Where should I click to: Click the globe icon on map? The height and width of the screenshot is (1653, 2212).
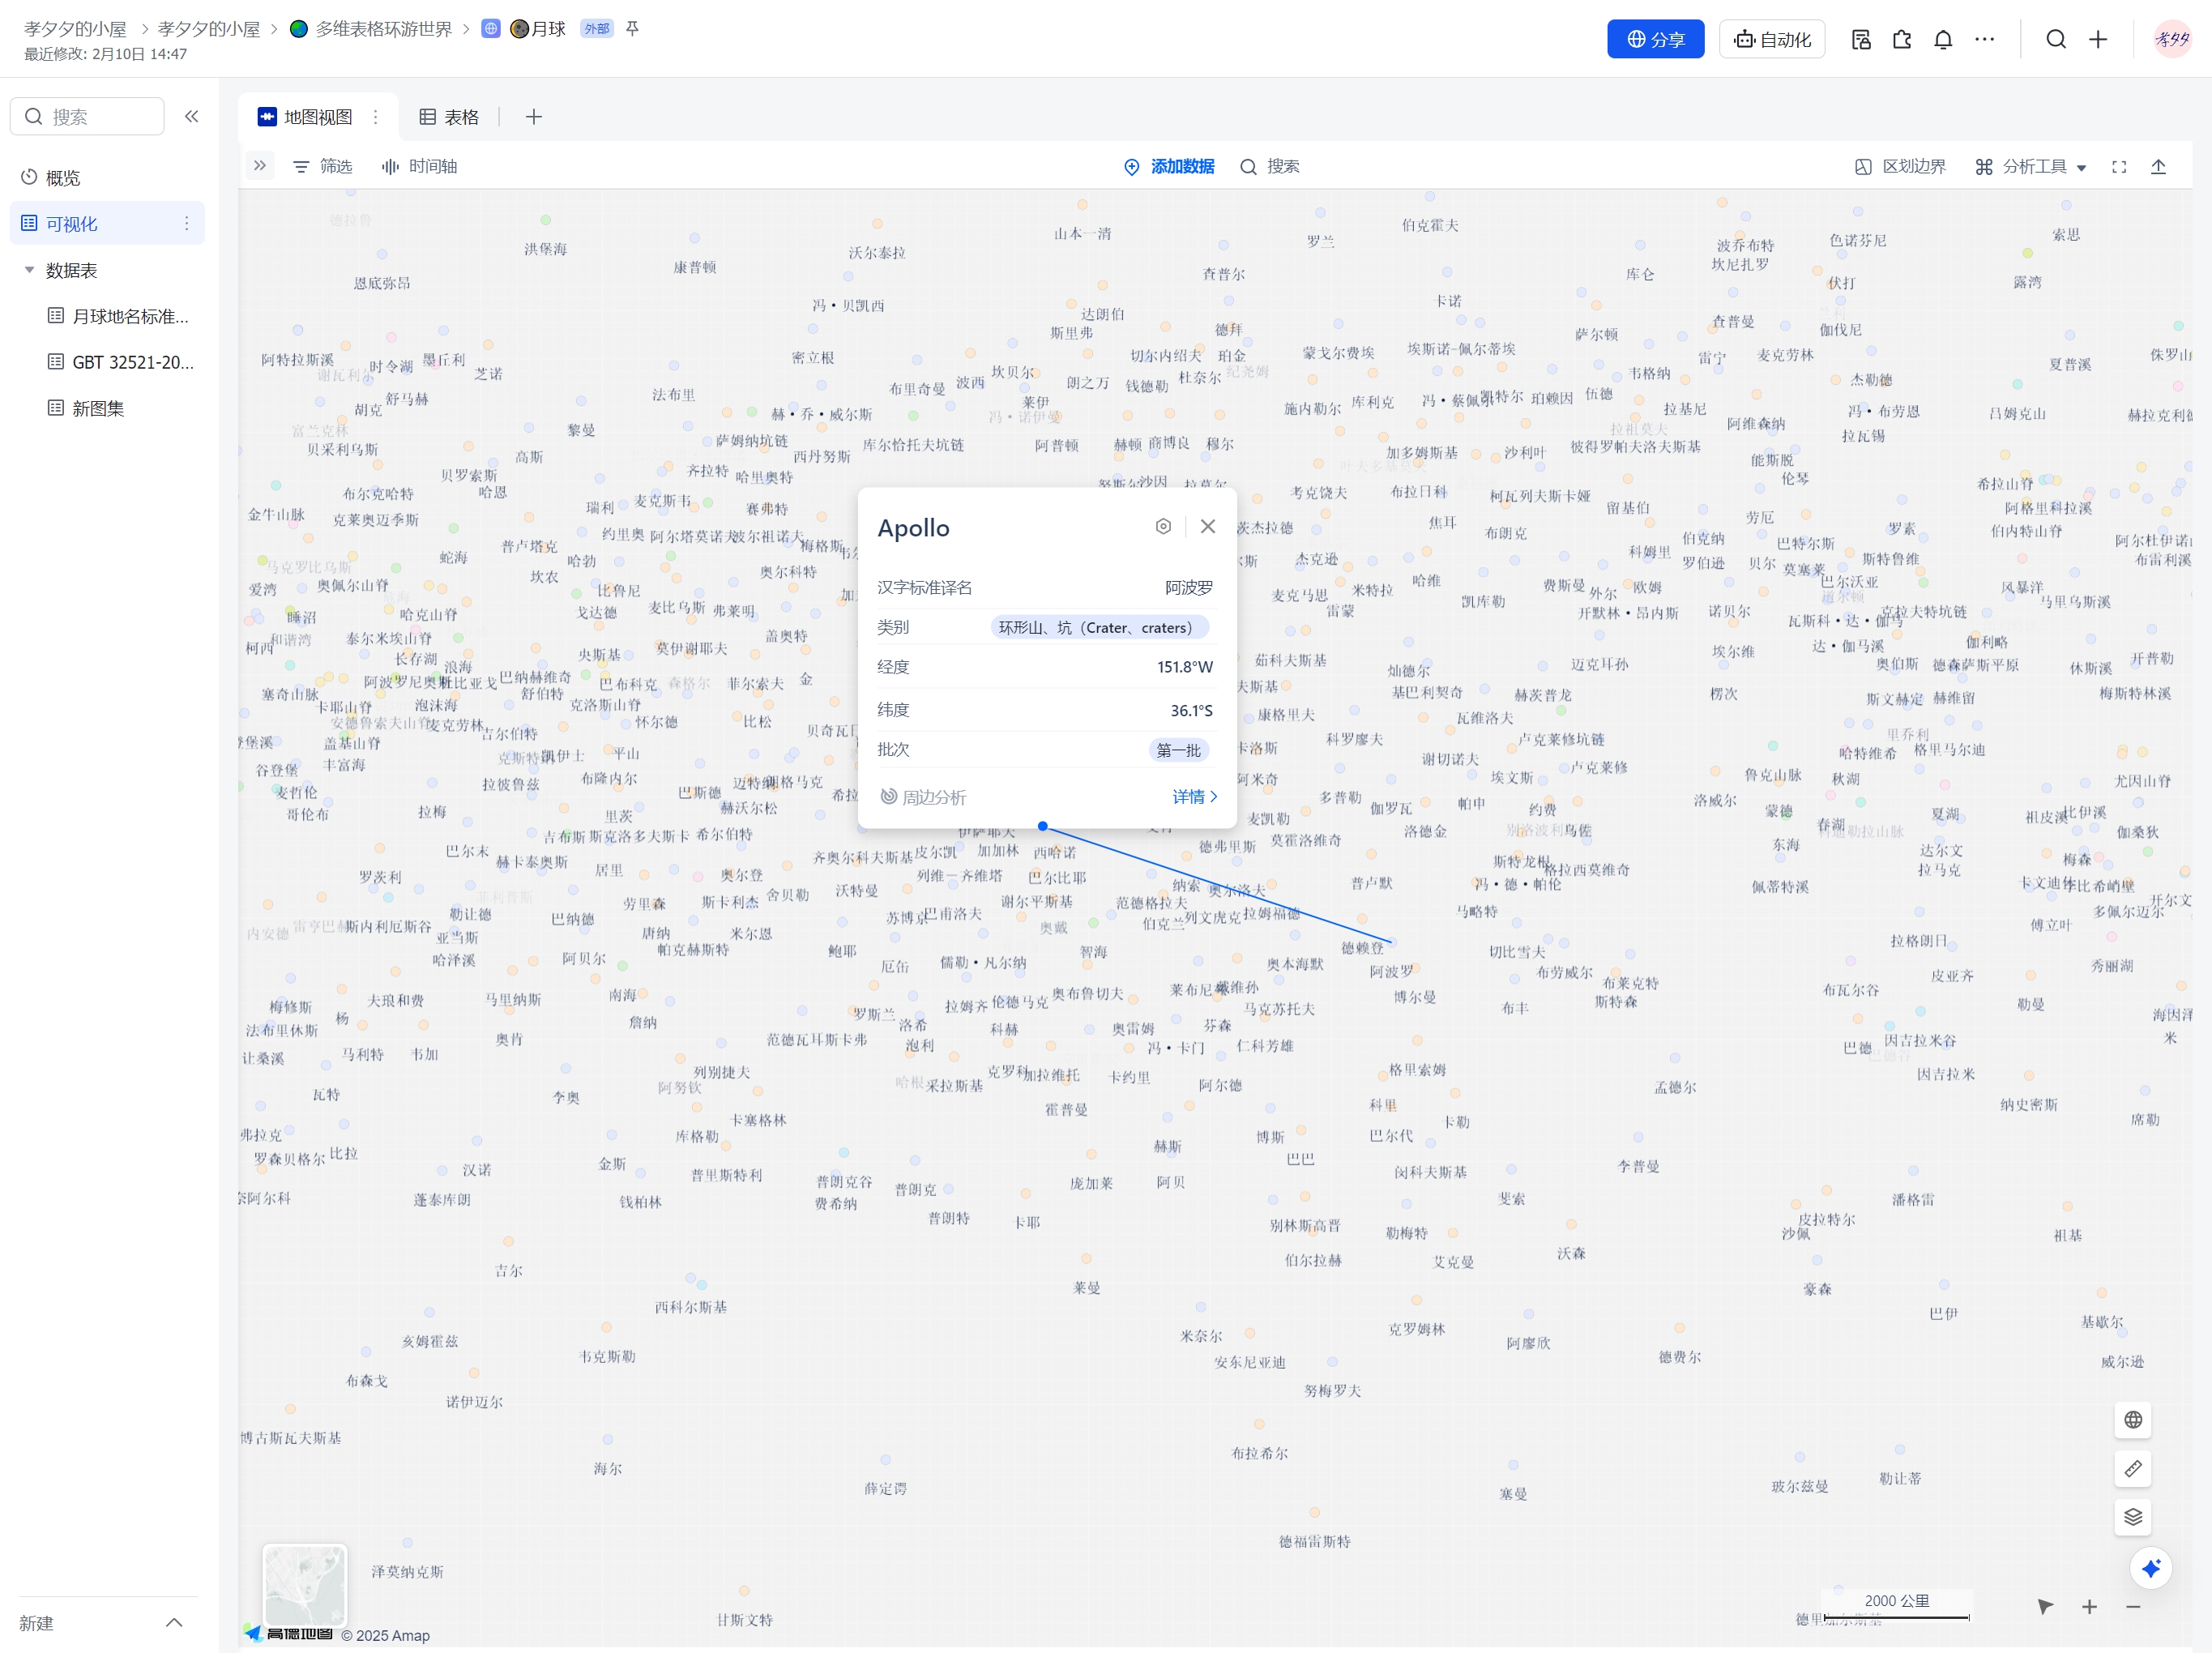coord(2132,1419)
